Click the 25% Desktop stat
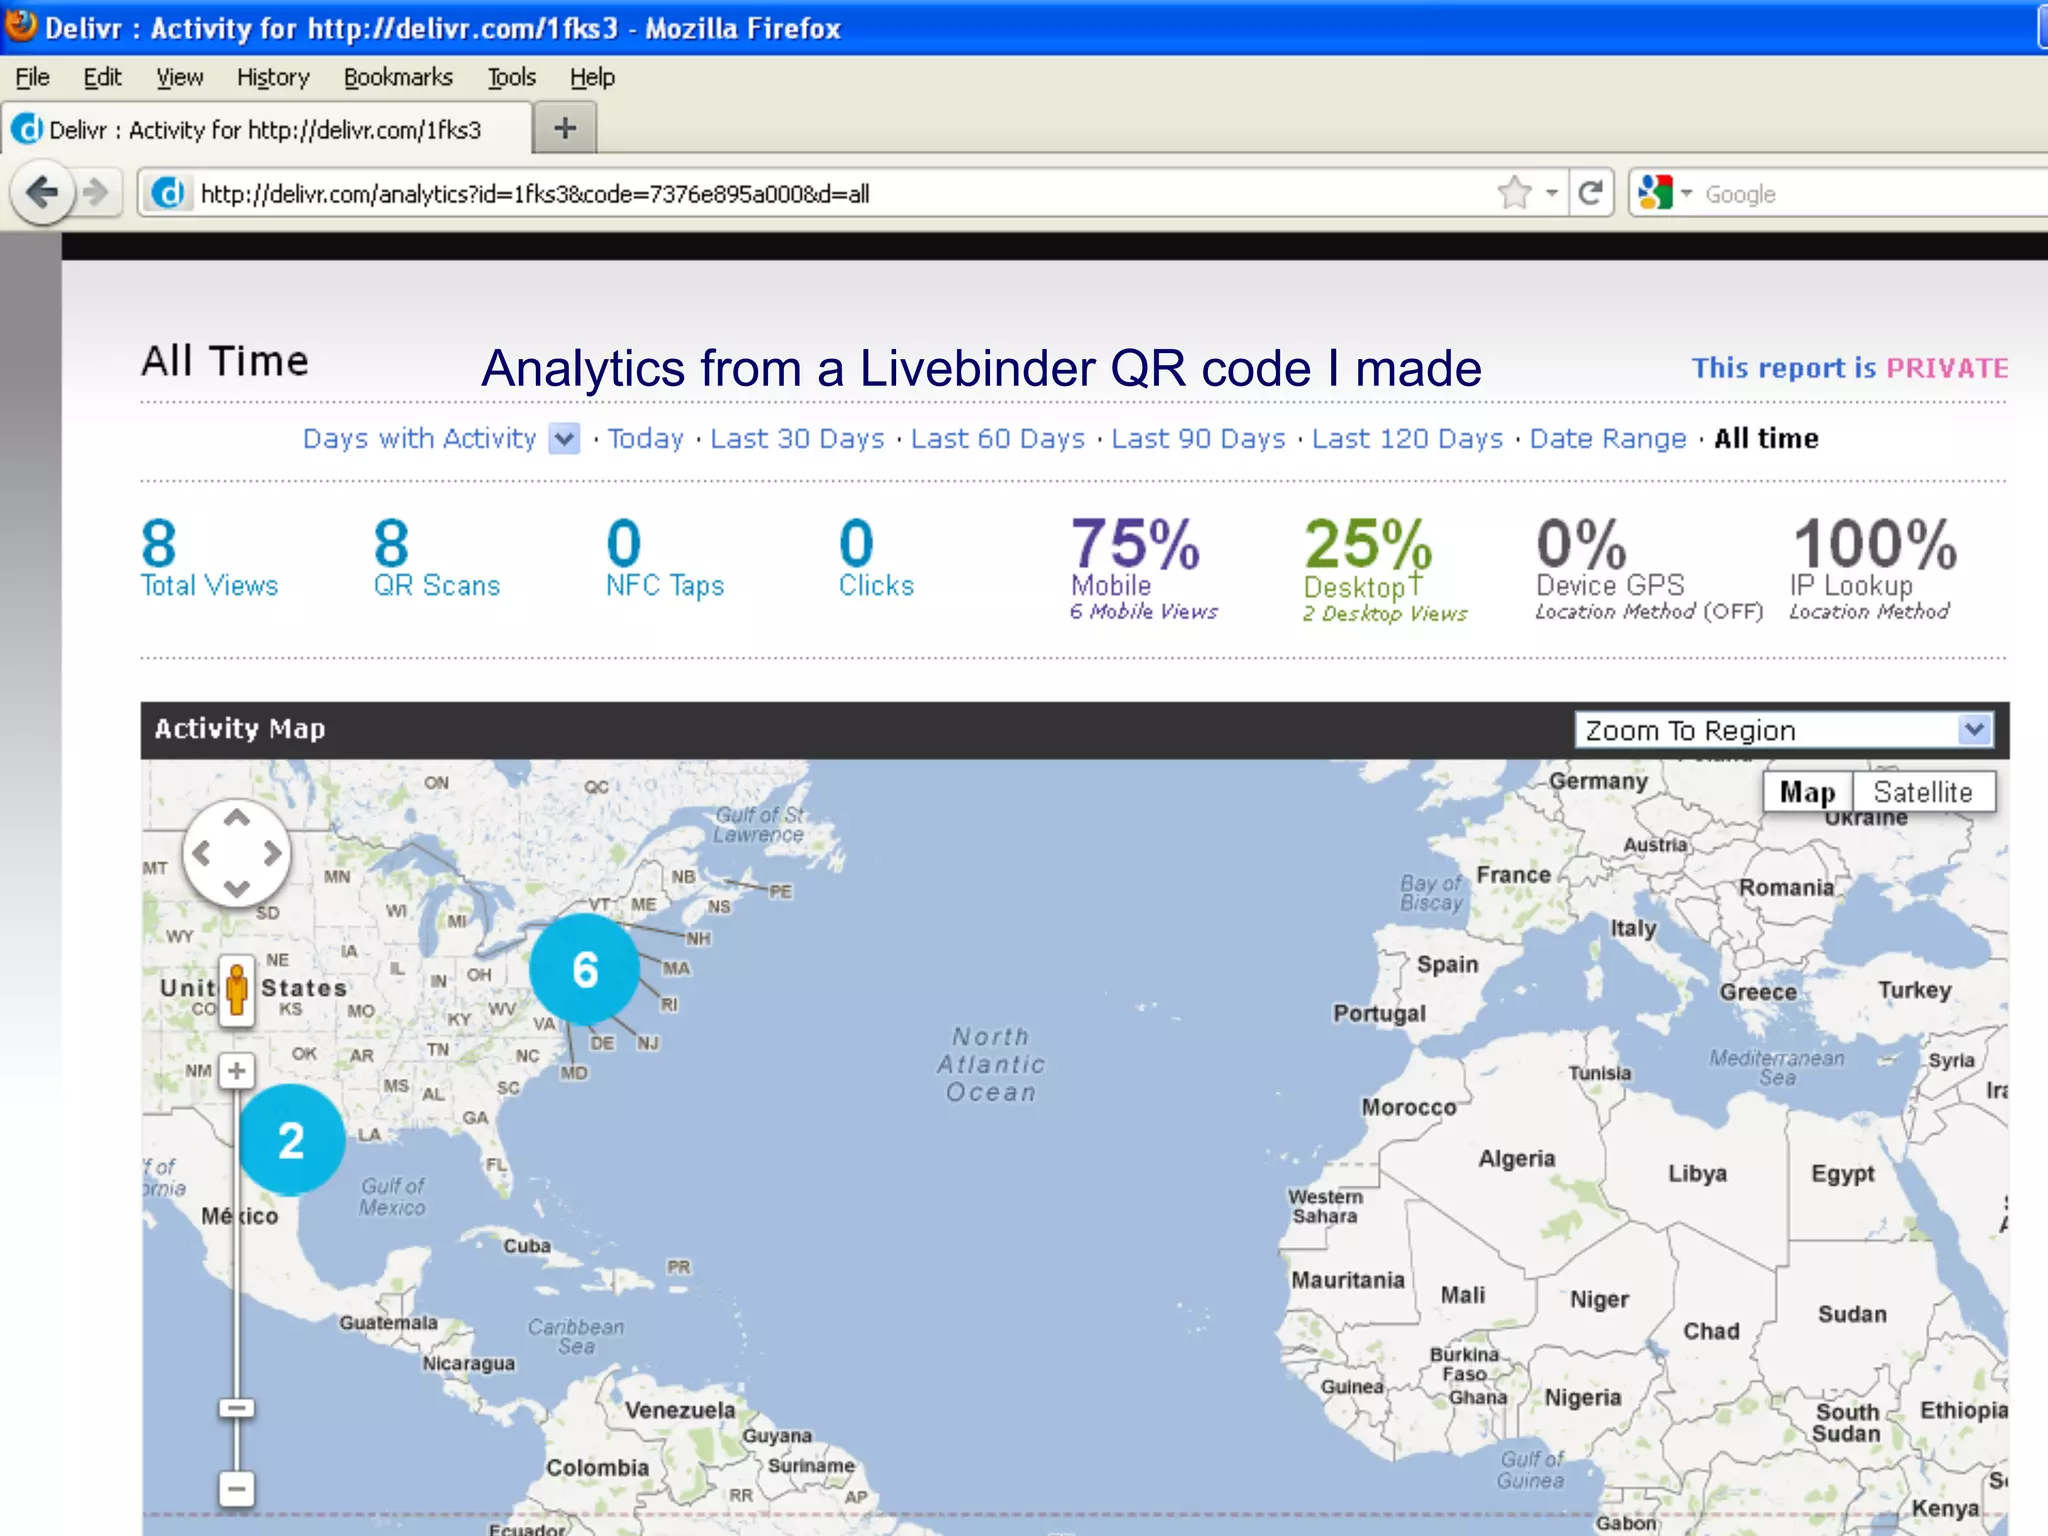This screenshot has width=2048, height=1536. [x=1385, y=569]
